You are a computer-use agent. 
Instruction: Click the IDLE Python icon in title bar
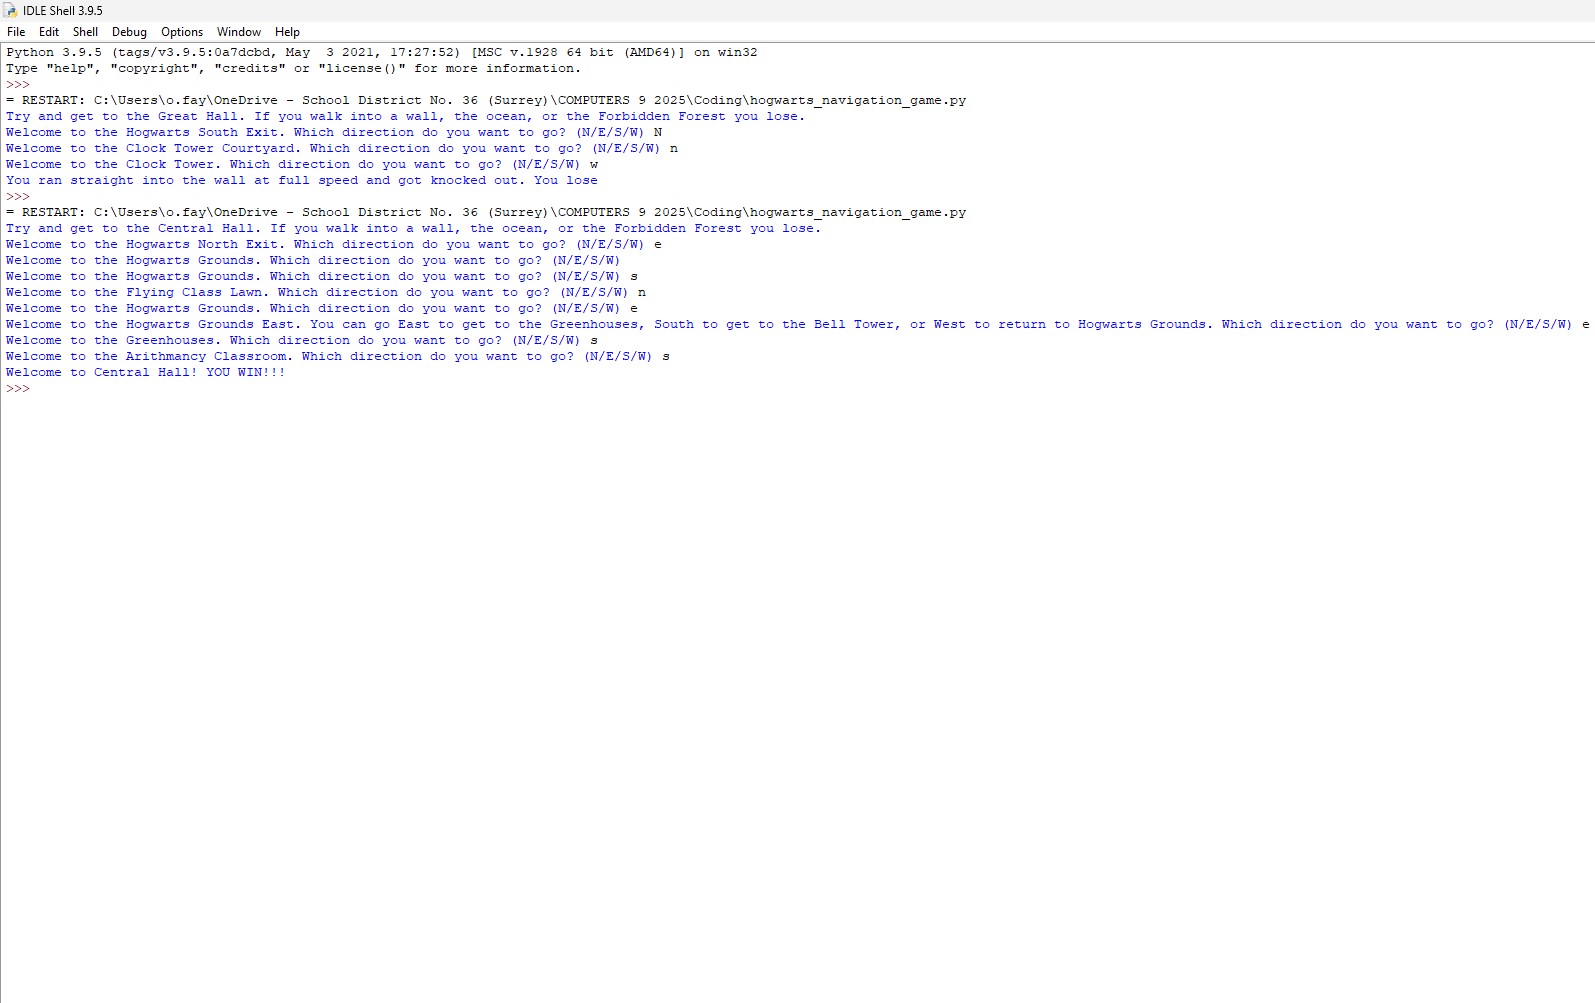point(10,10)
